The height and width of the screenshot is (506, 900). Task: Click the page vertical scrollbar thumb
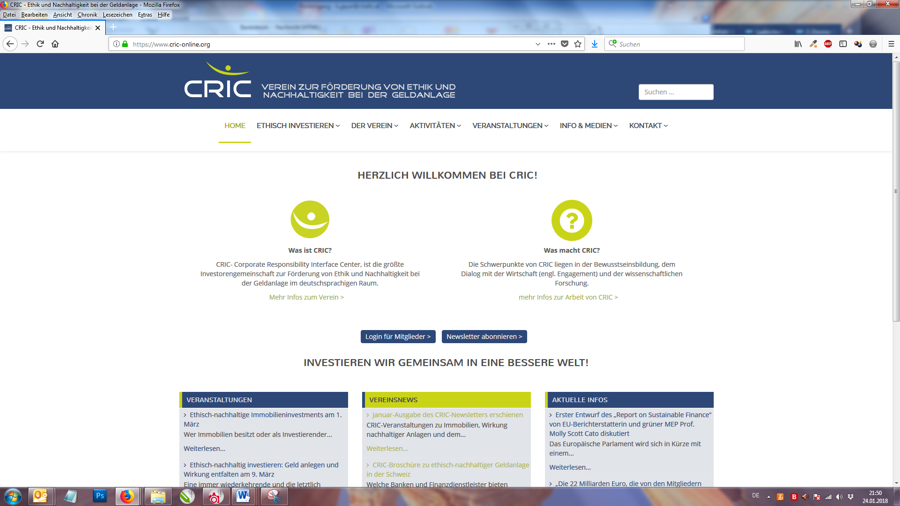(x=896, y=189)
